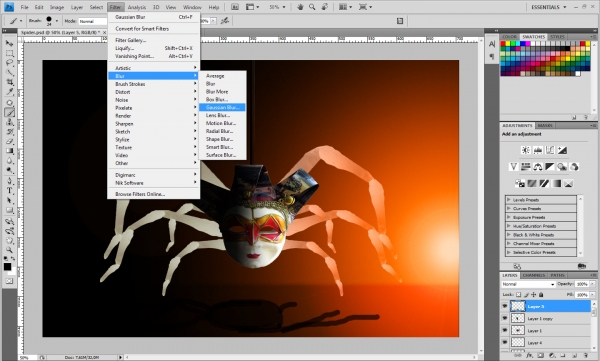This screenshot has height=361, width=600.
Task: Delete layer using the trash icon
Action: [x=585, y=356]
